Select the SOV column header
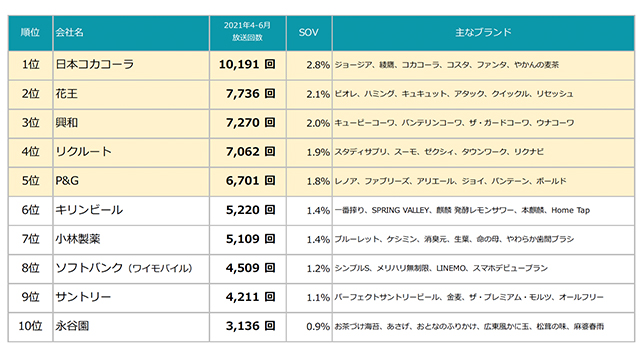The image size is (640, 360). click(309, 33)
